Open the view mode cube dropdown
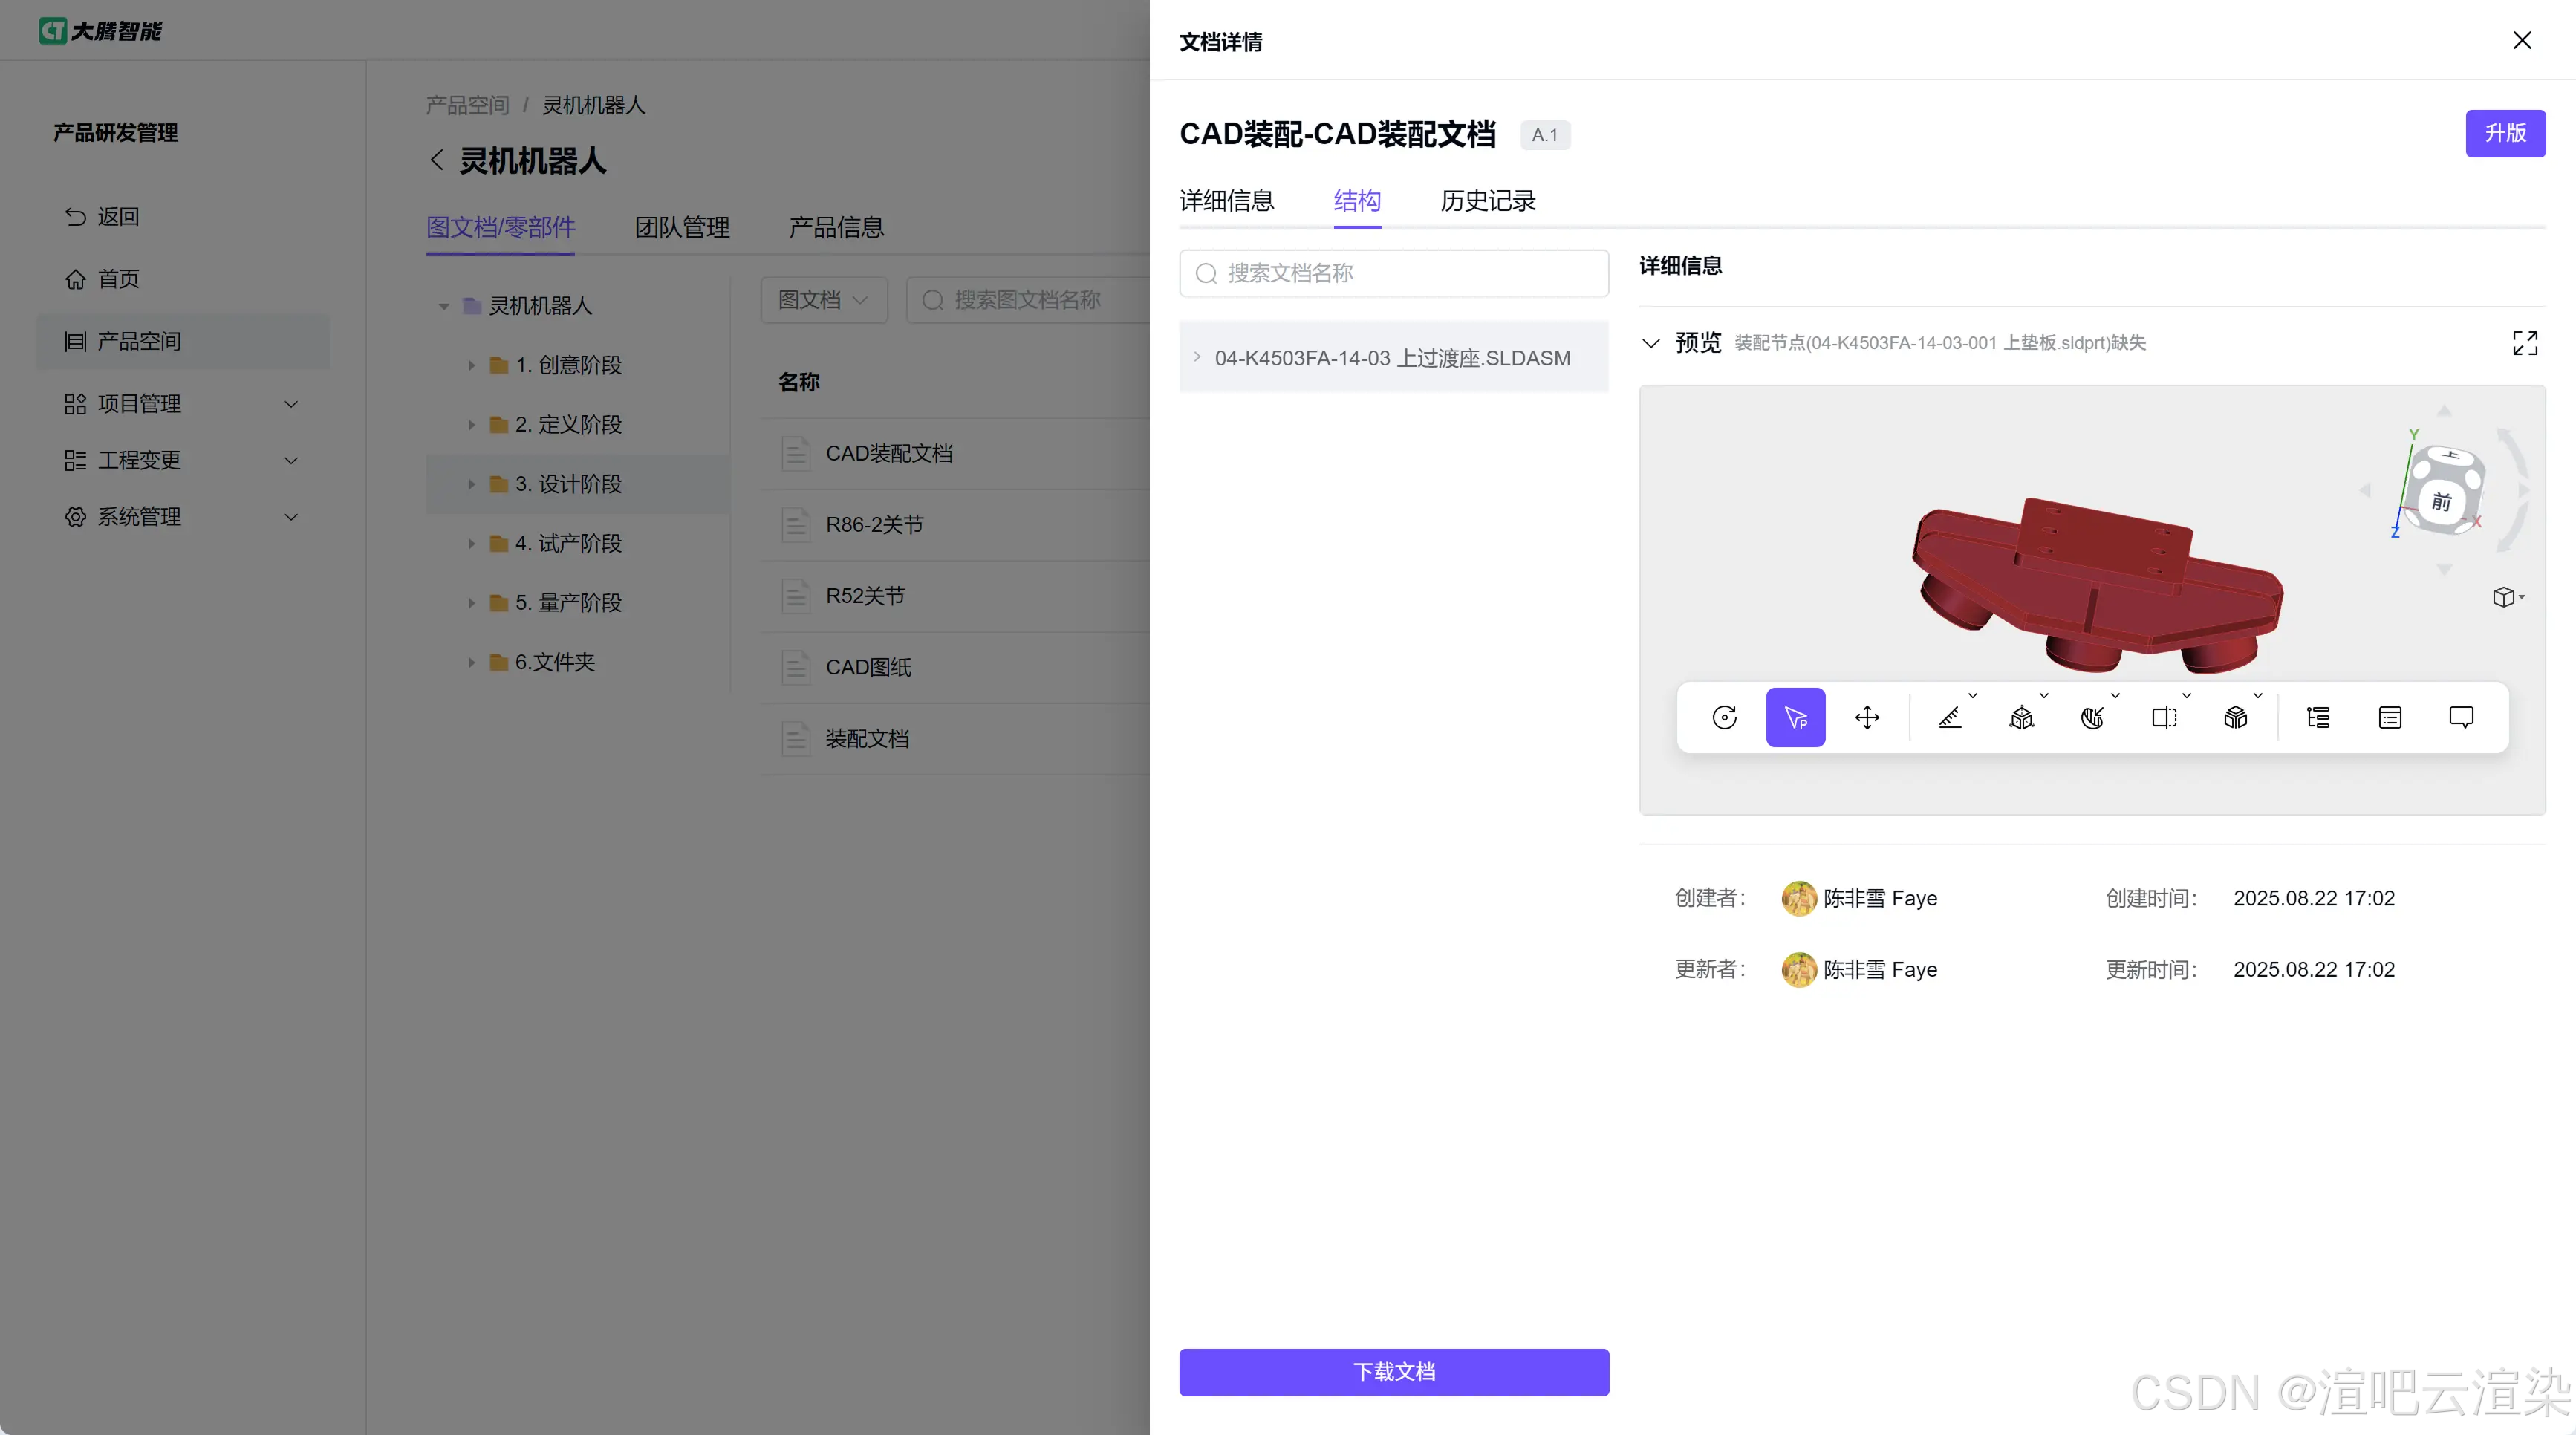 click(x=2507, y=597)
